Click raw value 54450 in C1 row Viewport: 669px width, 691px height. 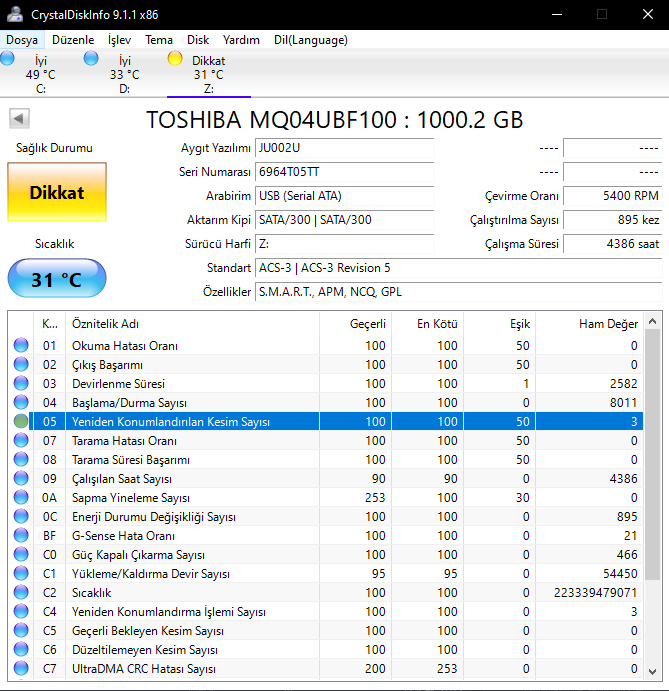tap(620, 574)
